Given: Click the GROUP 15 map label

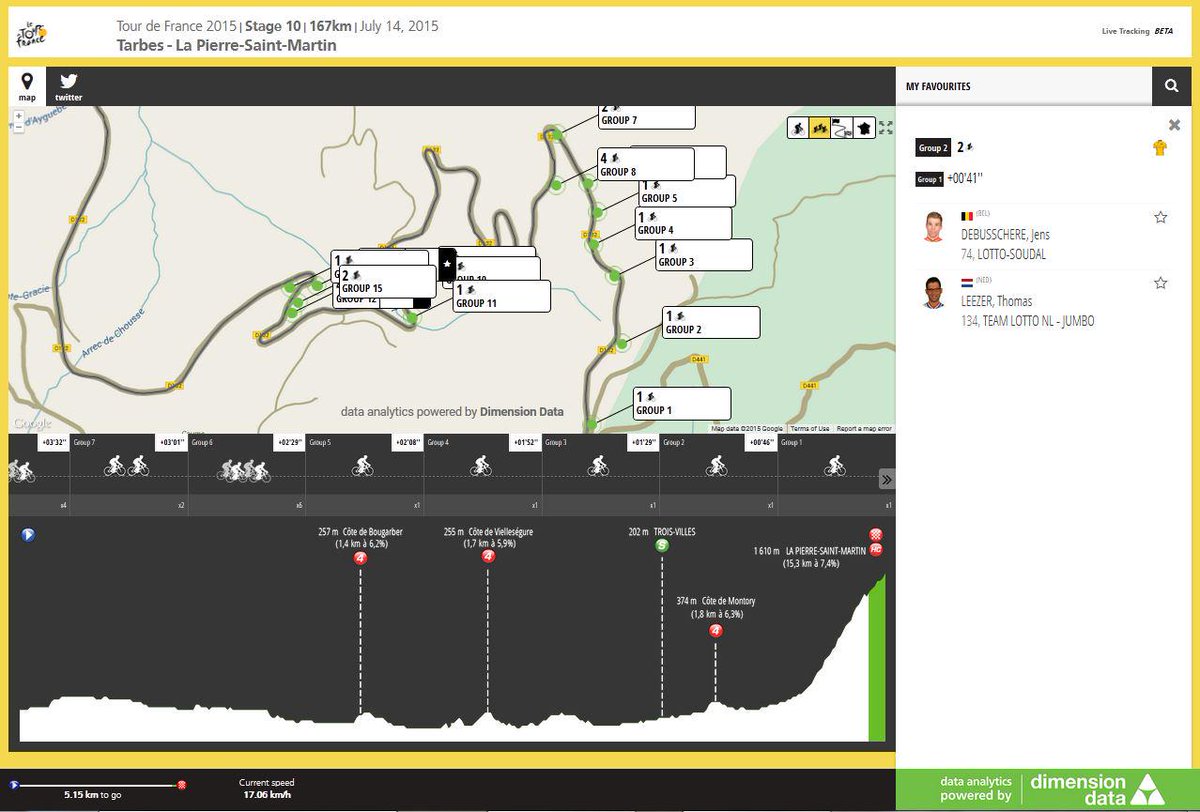Looking at the screenshot, I should tap(386, 281).
